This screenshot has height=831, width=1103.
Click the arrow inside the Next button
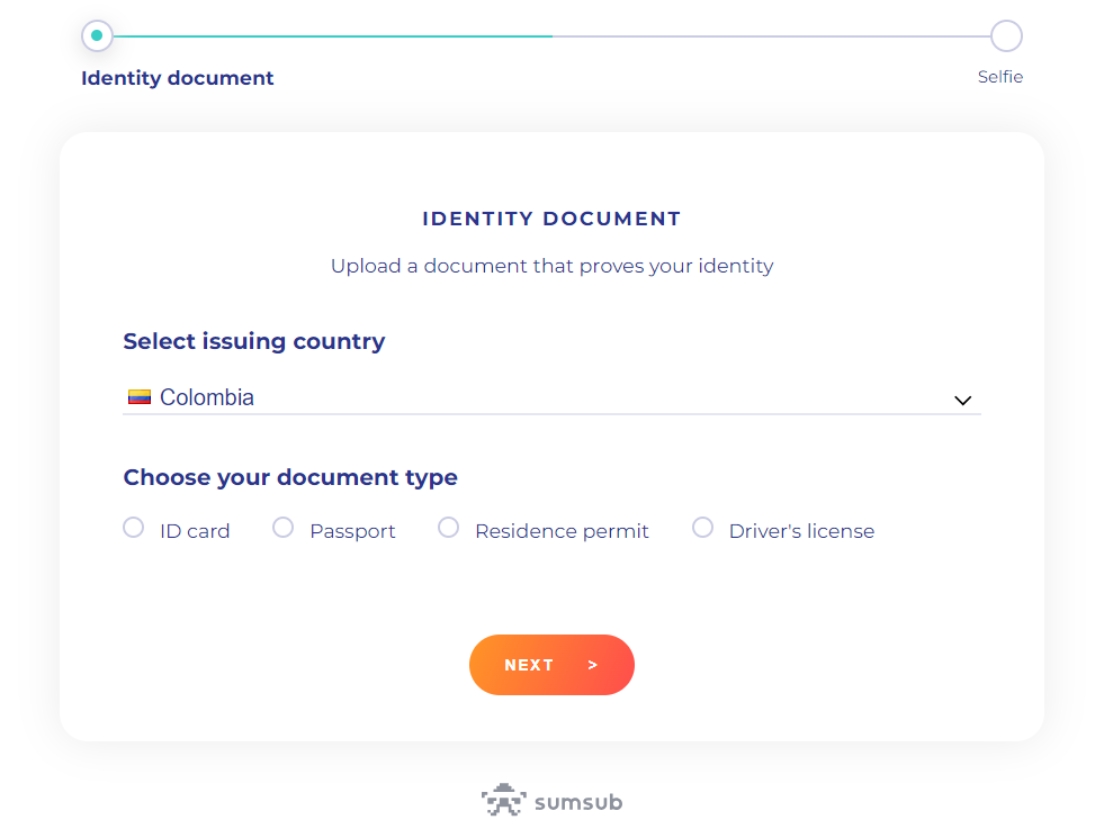pyautogui.click(x=593, y=665)
